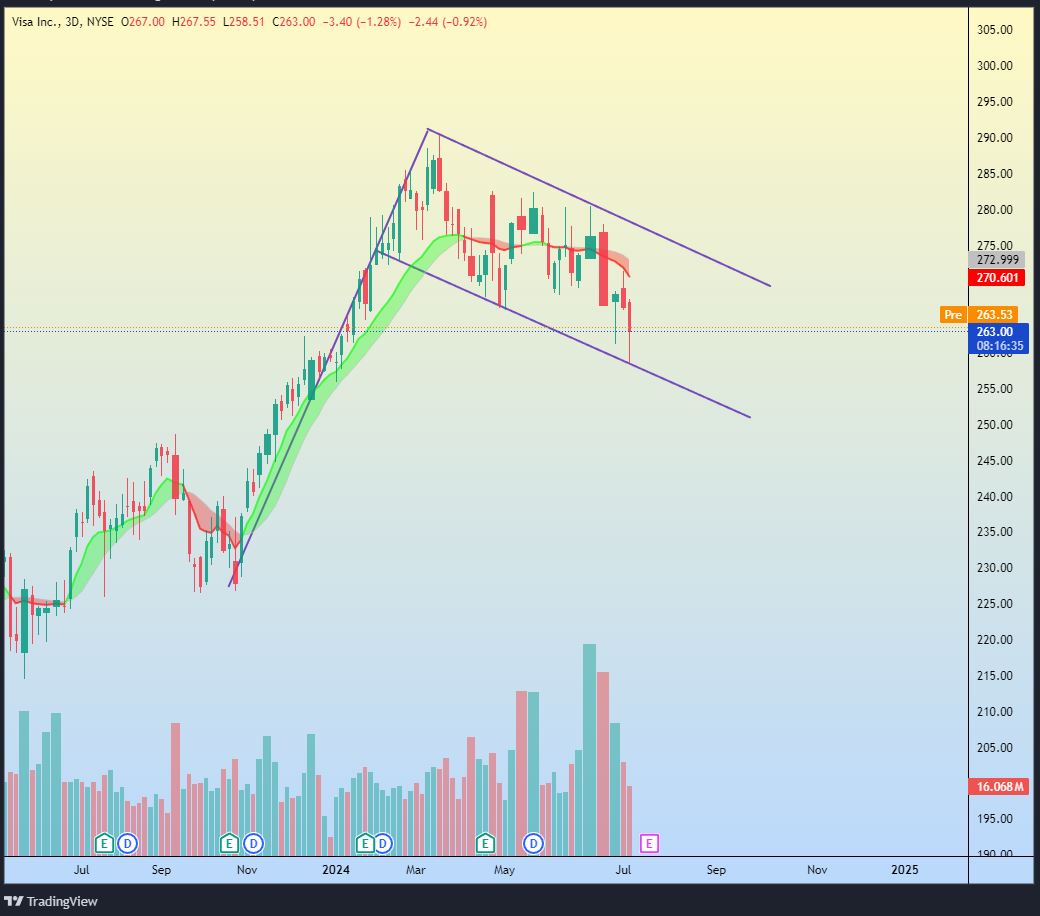This screenshot has height=916, width=1040.
Task: Click the 250.00 price axis label
Action: 994,425
